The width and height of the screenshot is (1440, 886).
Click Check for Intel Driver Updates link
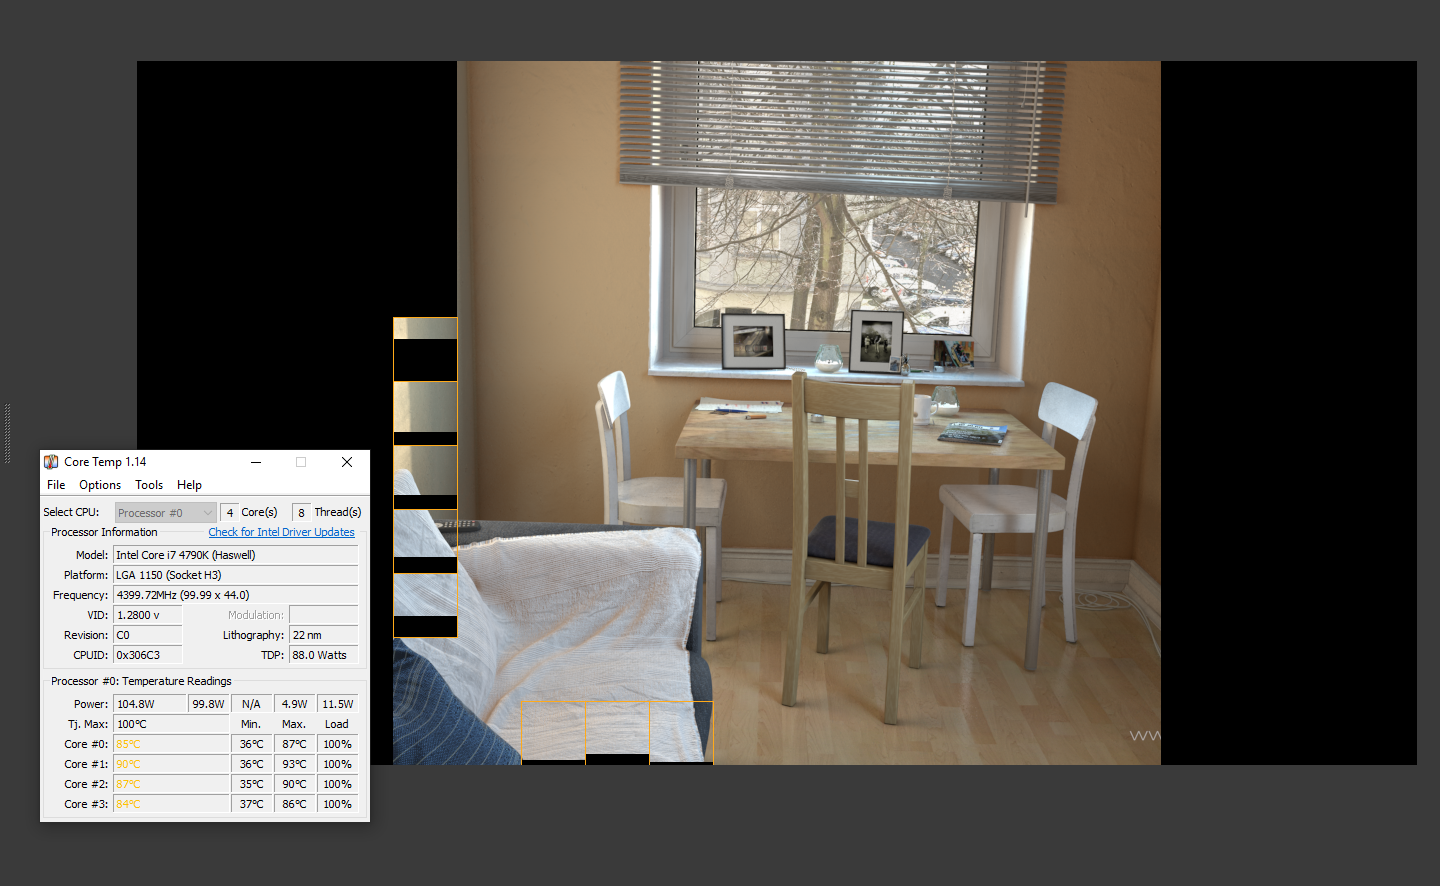coord(281,532)
